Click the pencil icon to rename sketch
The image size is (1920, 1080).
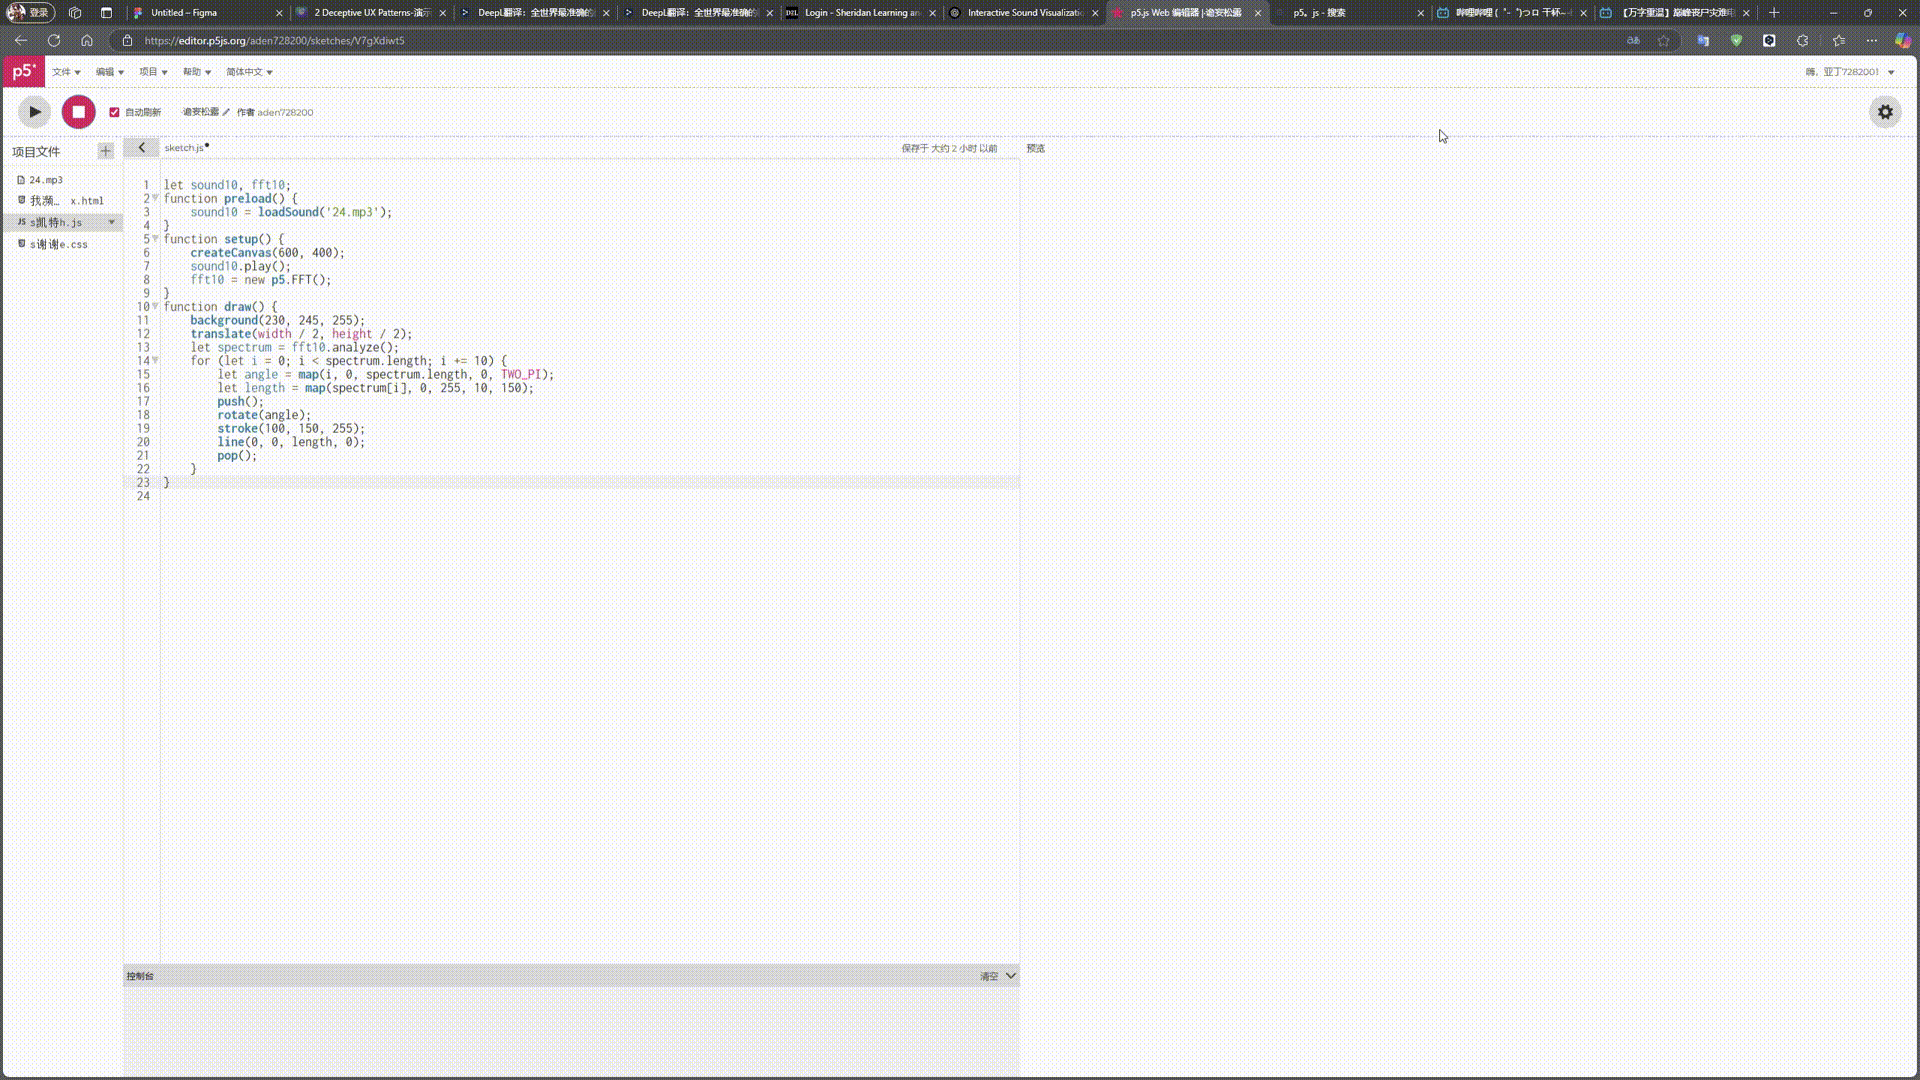click(226, 112)
